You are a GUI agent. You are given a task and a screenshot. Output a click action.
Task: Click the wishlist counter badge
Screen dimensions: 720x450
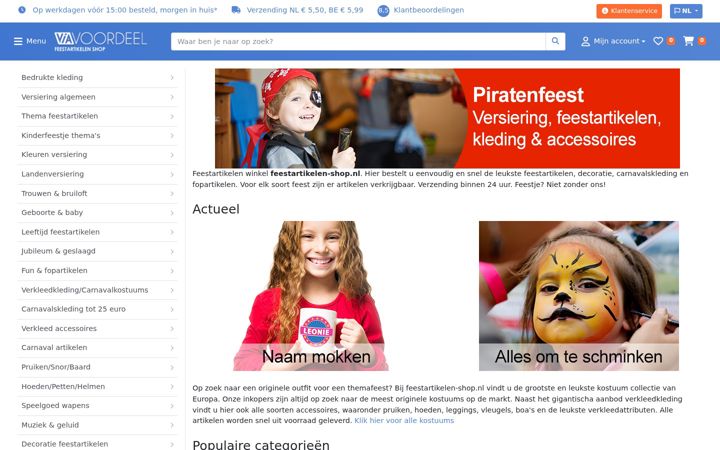[x=671, y=40]
